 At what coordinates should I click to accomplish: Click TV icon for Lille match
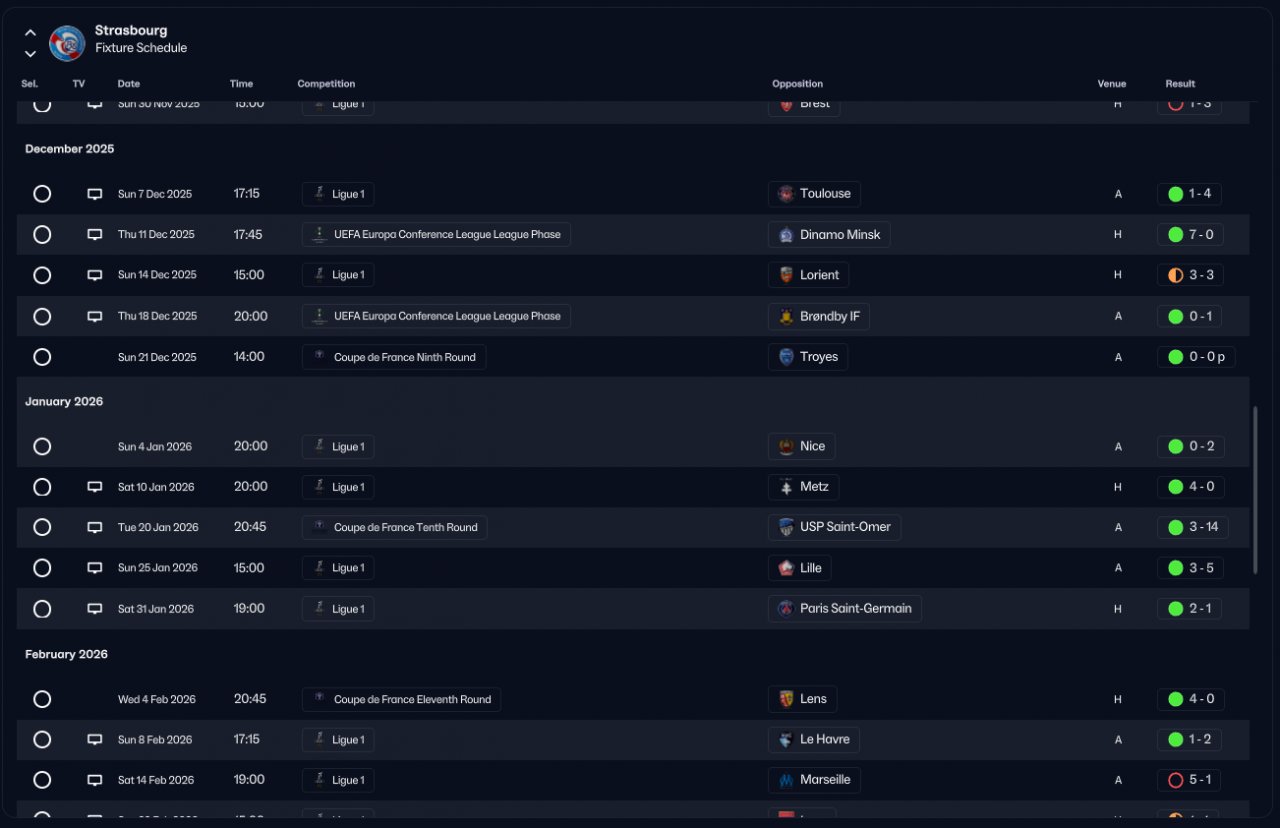click(95, 568)
